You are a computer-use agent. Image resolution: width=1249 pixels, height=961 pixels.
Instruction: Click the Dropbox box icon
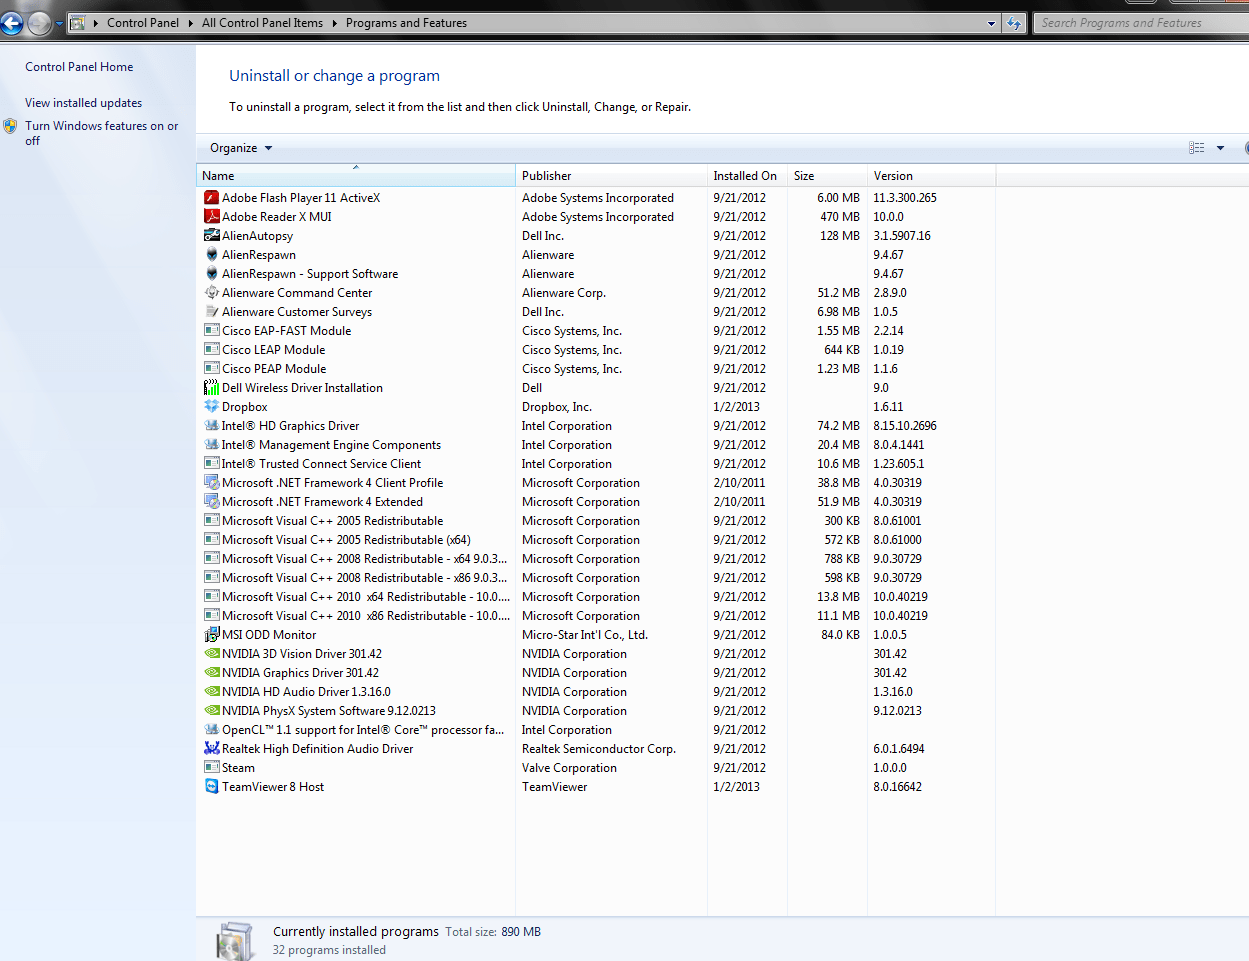click(x=211, y=407)
